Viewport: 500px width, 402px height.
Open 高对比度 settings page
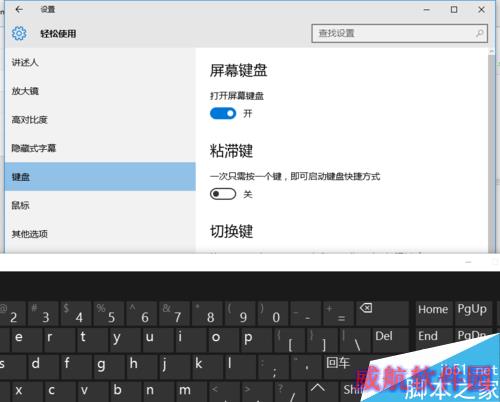(x=100, y=120)
